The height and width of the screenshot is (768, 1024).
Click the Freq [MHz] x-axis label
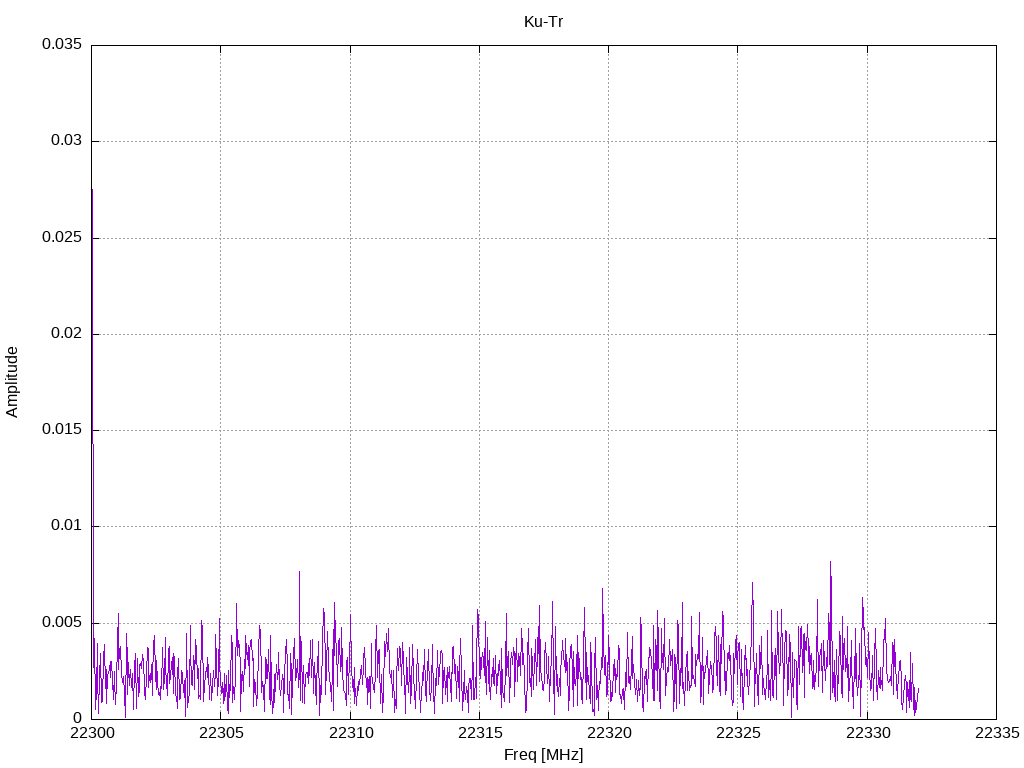543,755
